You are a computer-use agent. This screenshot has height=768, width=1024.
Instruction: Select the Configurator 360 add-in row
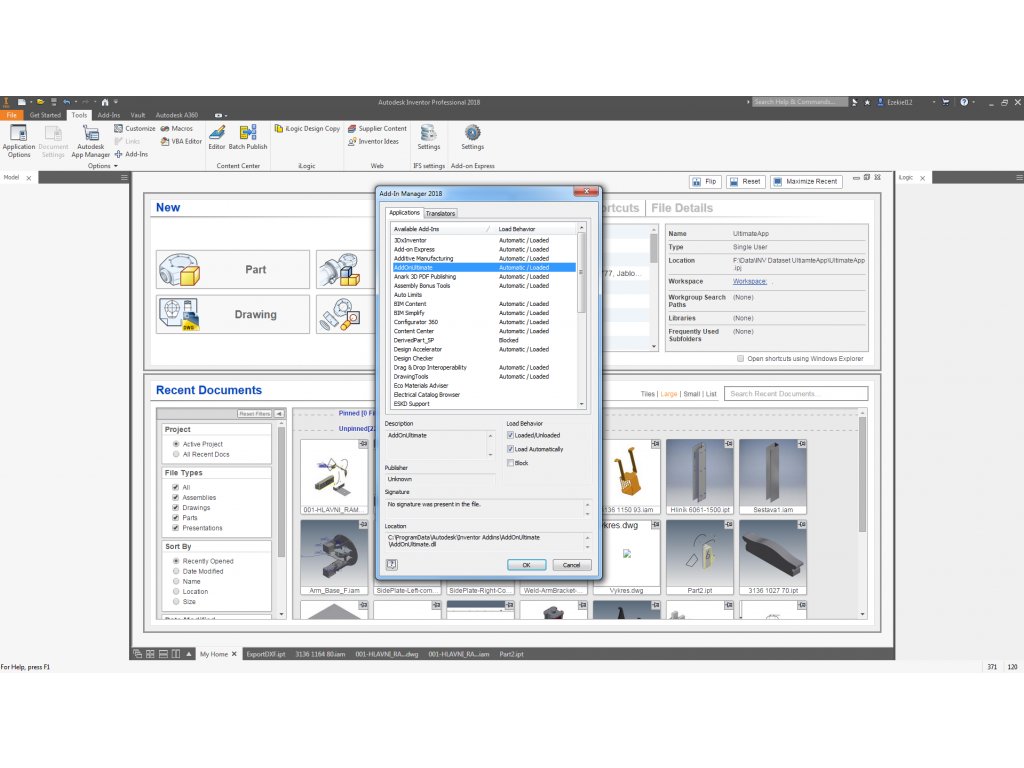pos(483,322)
